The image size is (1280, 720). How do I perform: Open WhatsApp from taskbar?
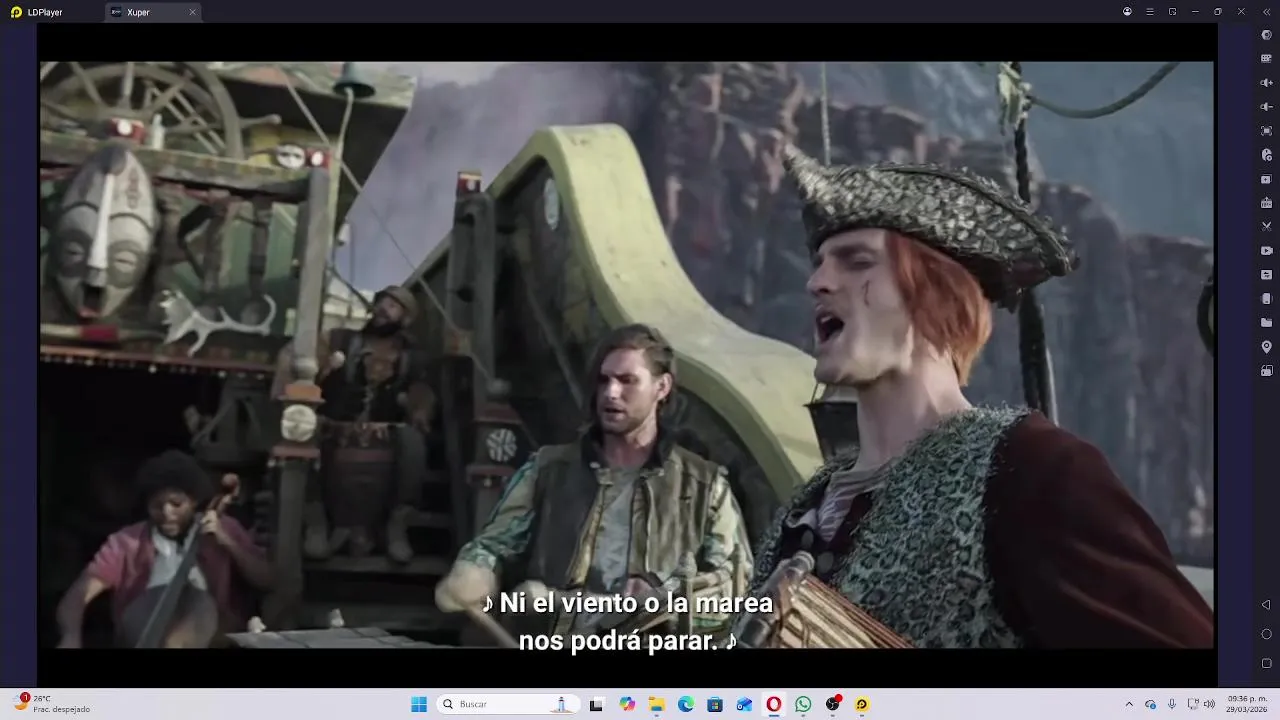click(803, 704)
